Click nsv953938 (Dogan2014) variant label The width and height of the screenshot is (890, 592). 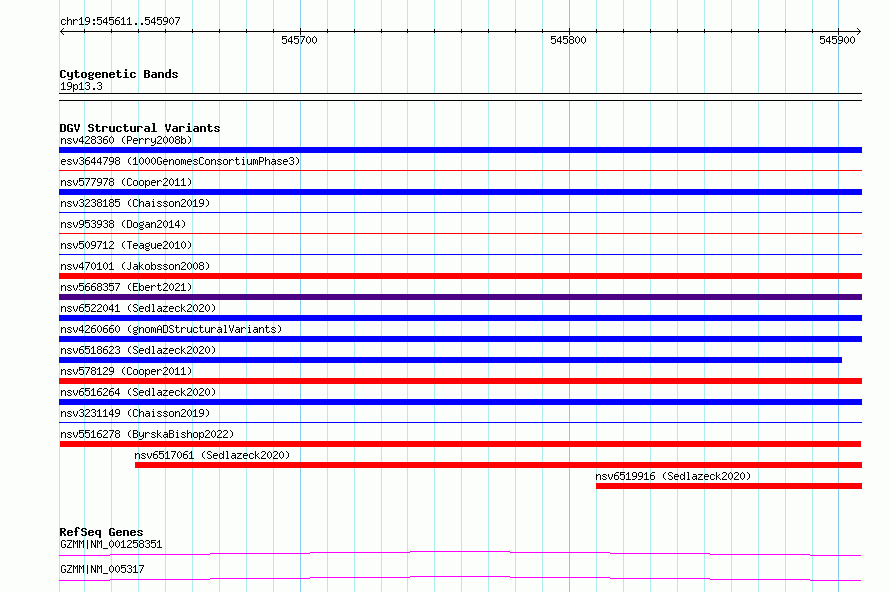point(123,224)
